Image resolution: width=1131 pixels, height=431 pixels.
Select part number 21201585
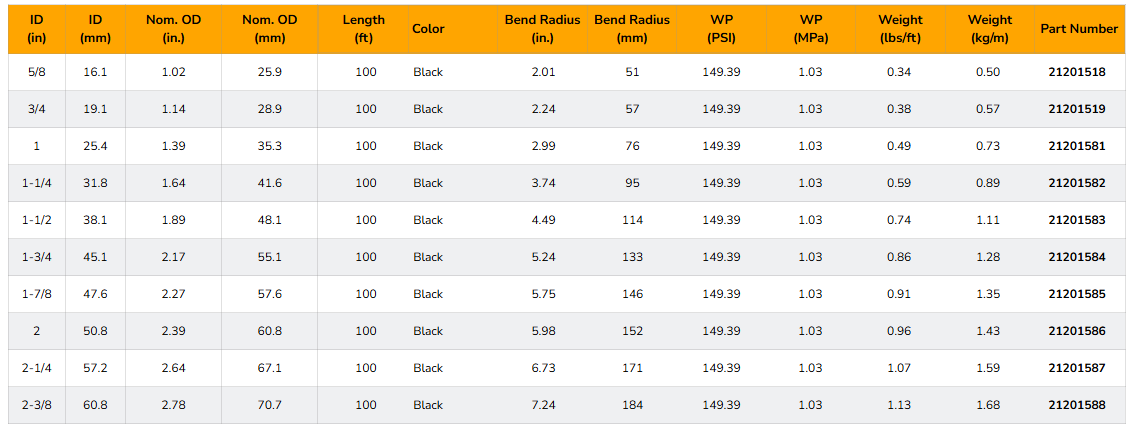pos(1077,294)
